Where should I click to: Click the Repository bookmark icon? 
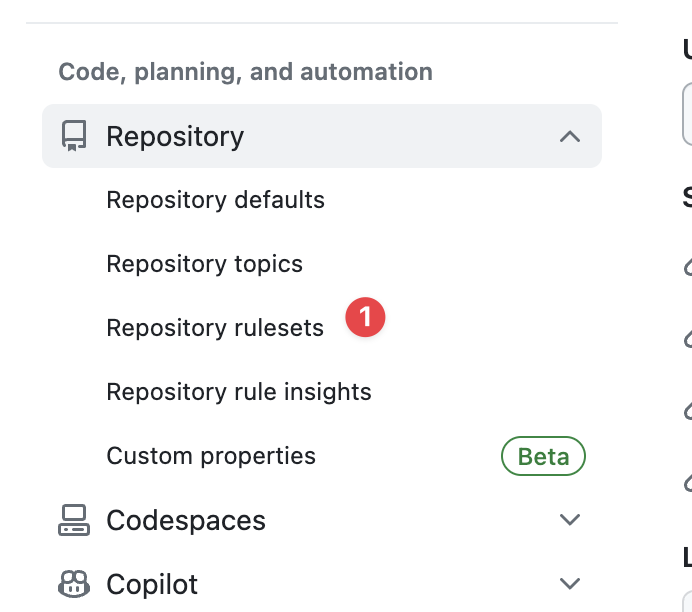click(73, 136)
